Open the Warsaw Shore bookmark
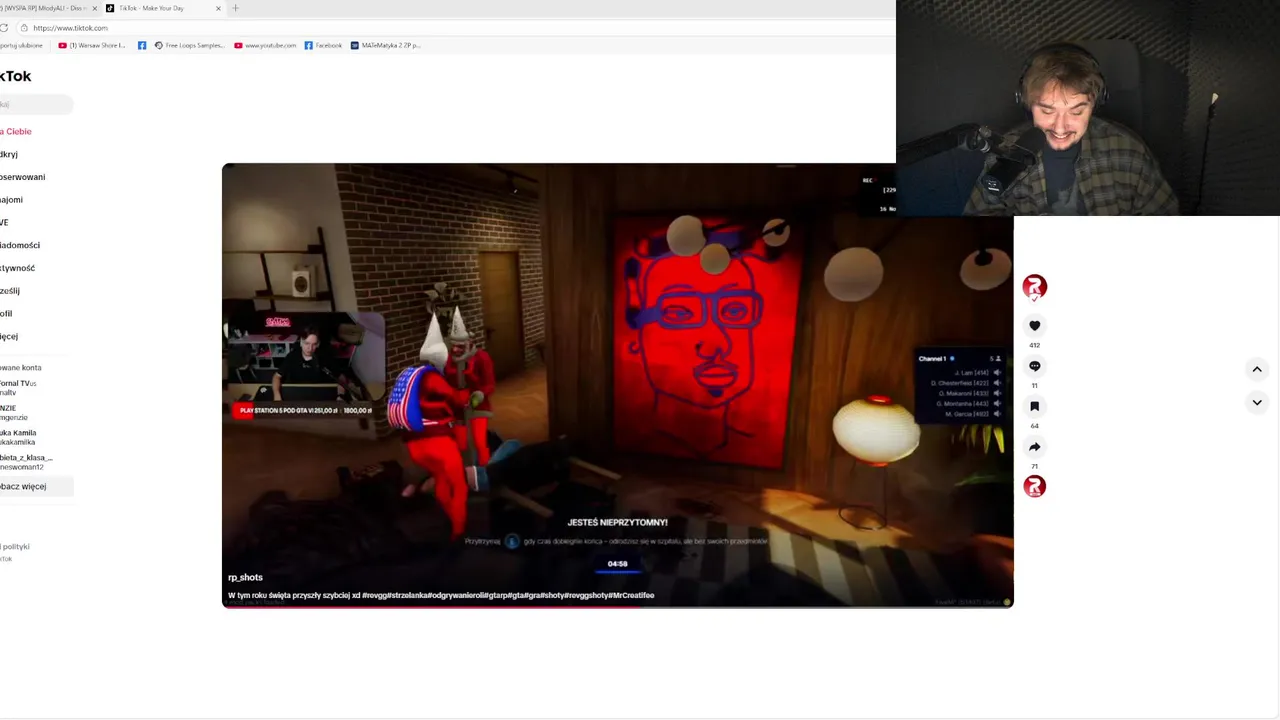 (92, 45)
